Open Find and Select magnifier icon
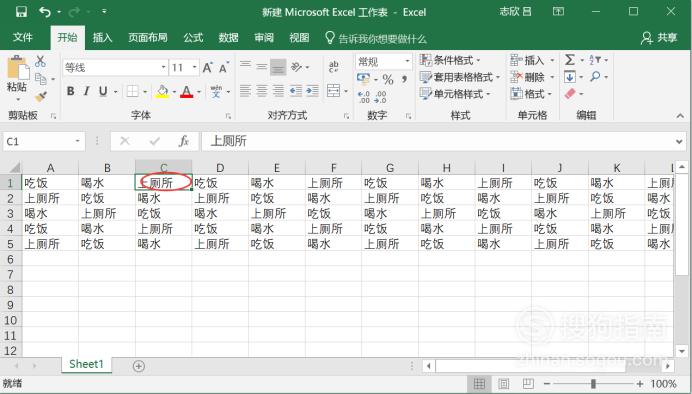The image size is (692, 394). coord(595,77)
